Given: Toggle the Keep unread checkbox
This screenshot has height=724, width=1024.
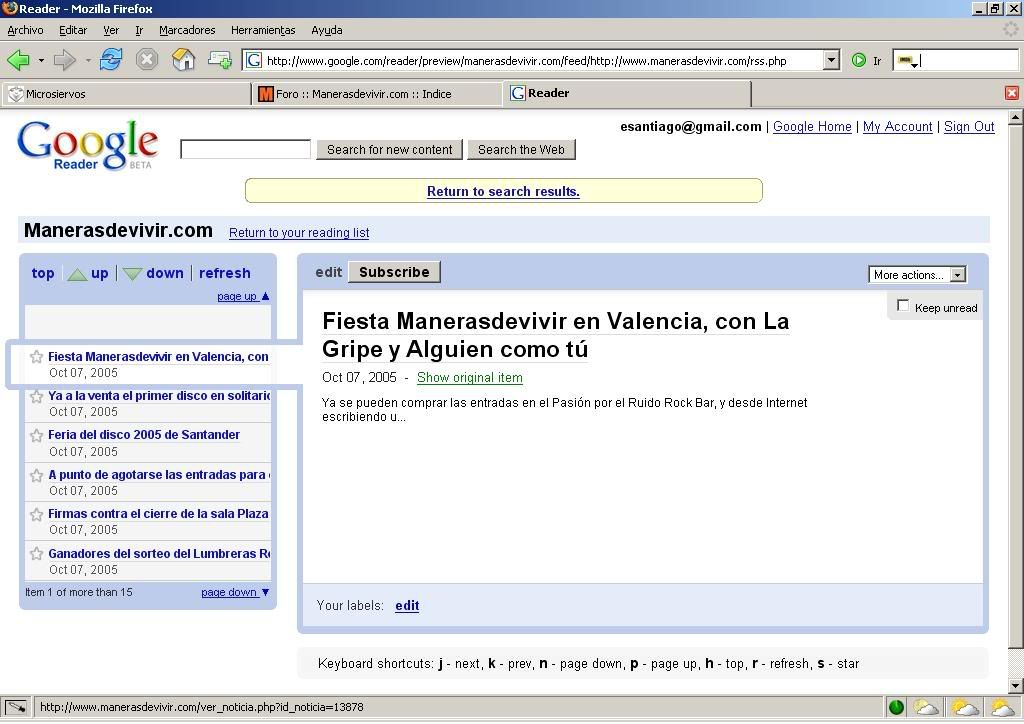Looking at the screenshot, I should pos(903,306).
